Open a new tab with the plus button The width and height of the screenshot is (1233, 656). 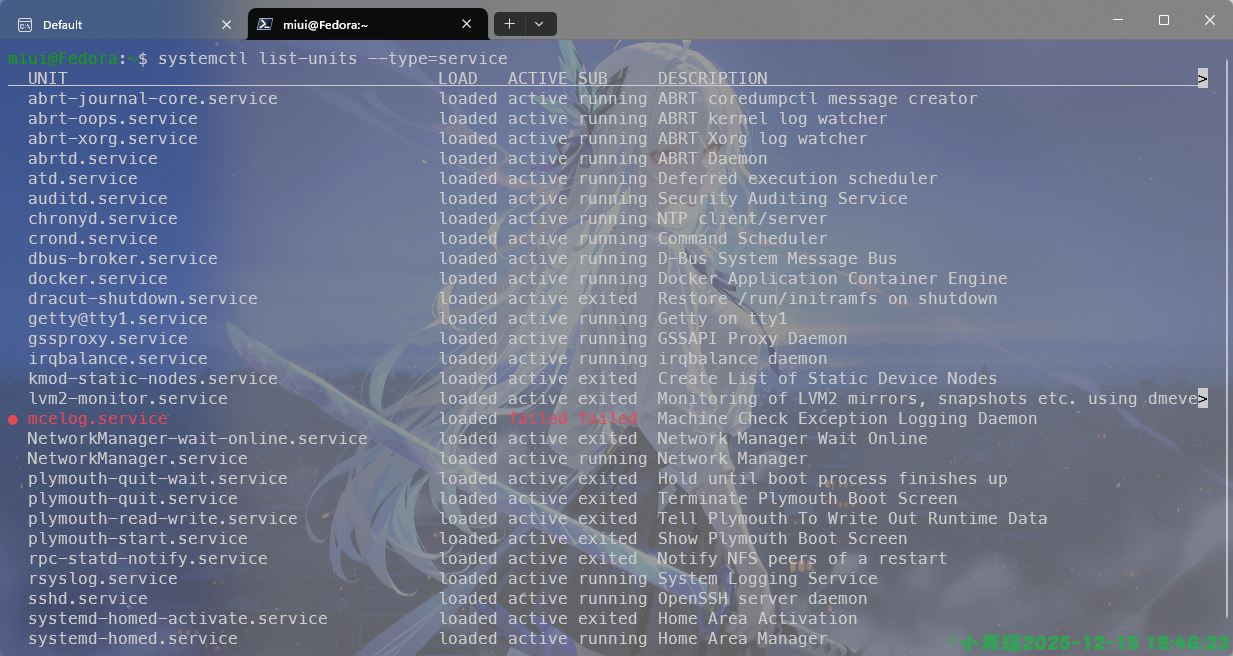(510, 24)
